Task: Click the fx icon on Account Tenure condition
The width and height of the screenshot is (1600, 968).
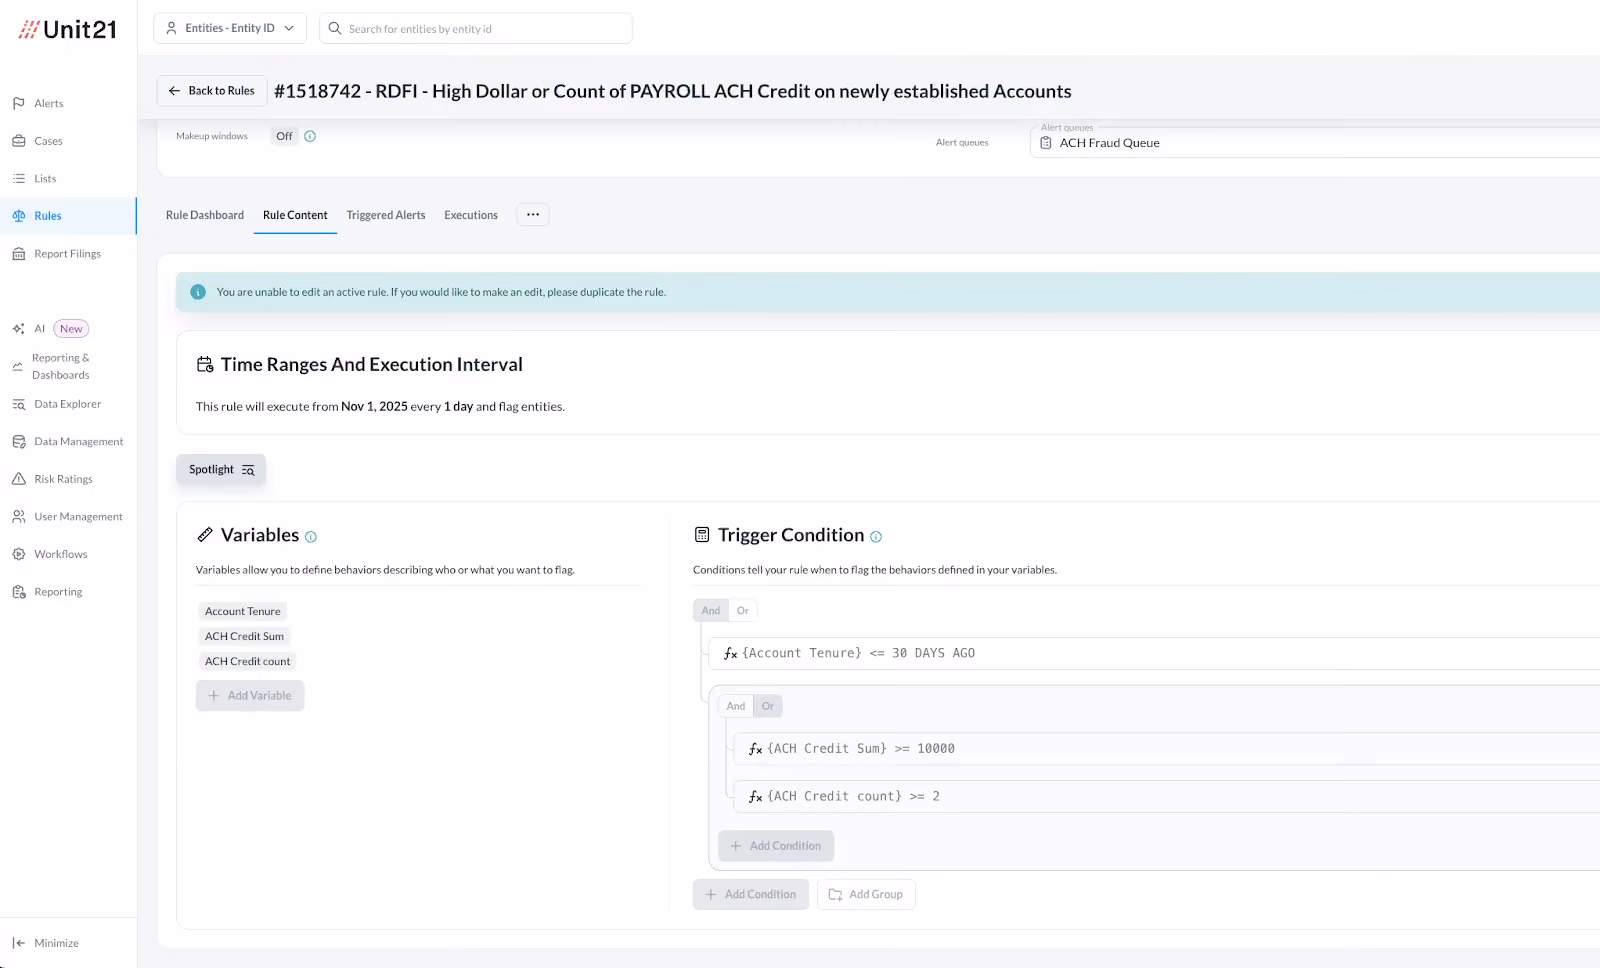Action: point(731,654)
